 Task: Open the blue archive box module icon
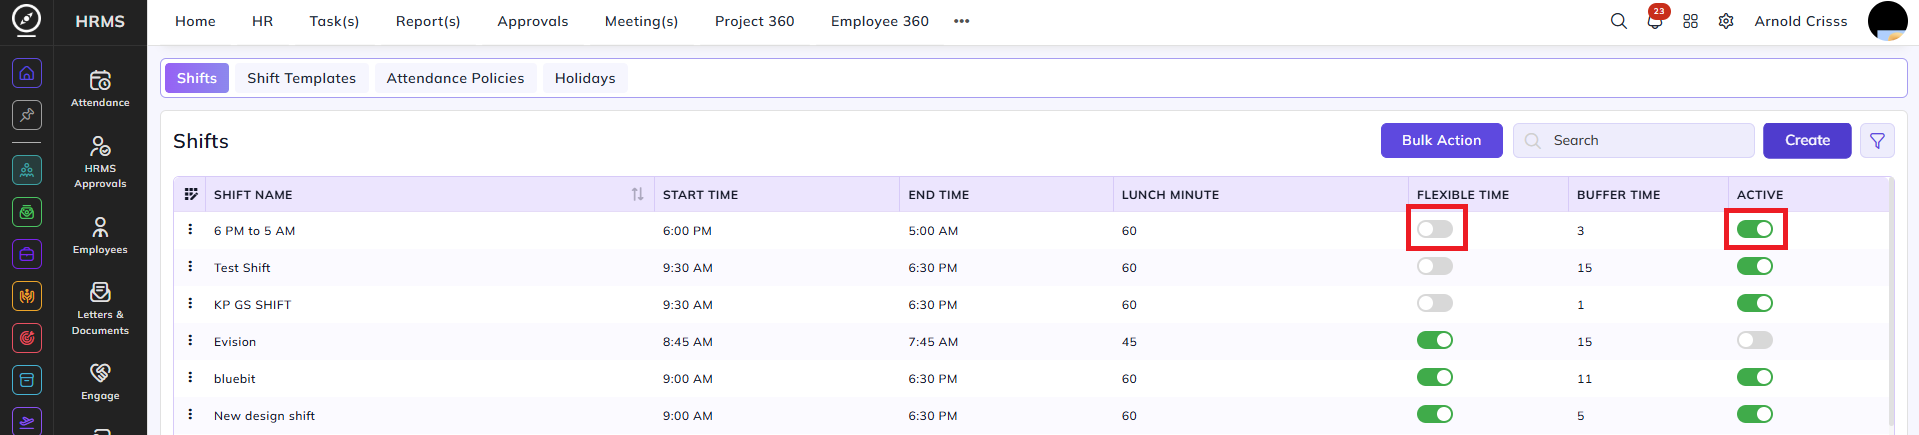point(27,380)
